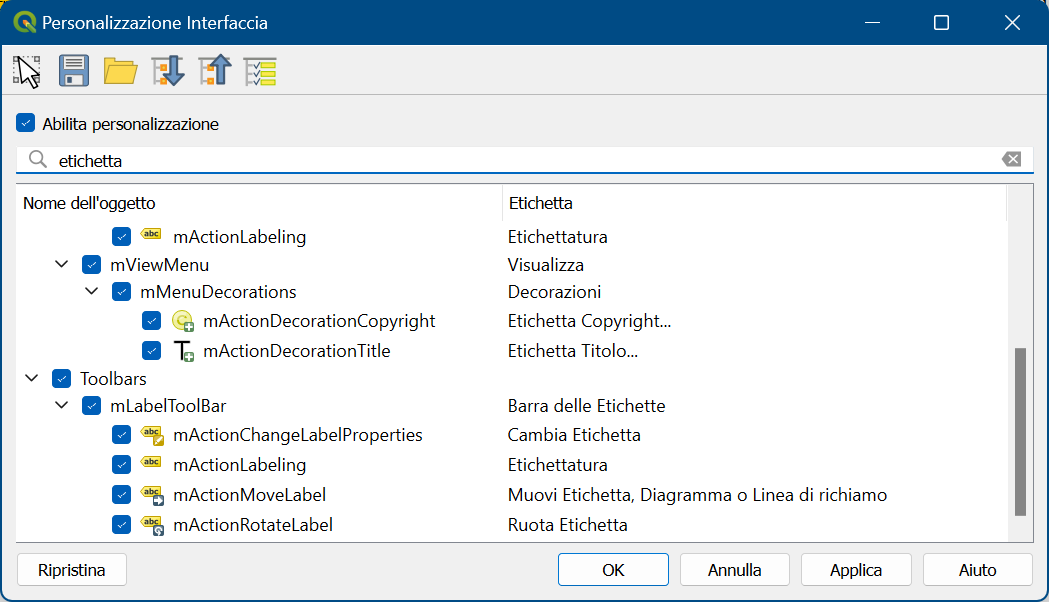Click the search magnifier icon
Screen dimensions: 1049x602
[37, 159]
